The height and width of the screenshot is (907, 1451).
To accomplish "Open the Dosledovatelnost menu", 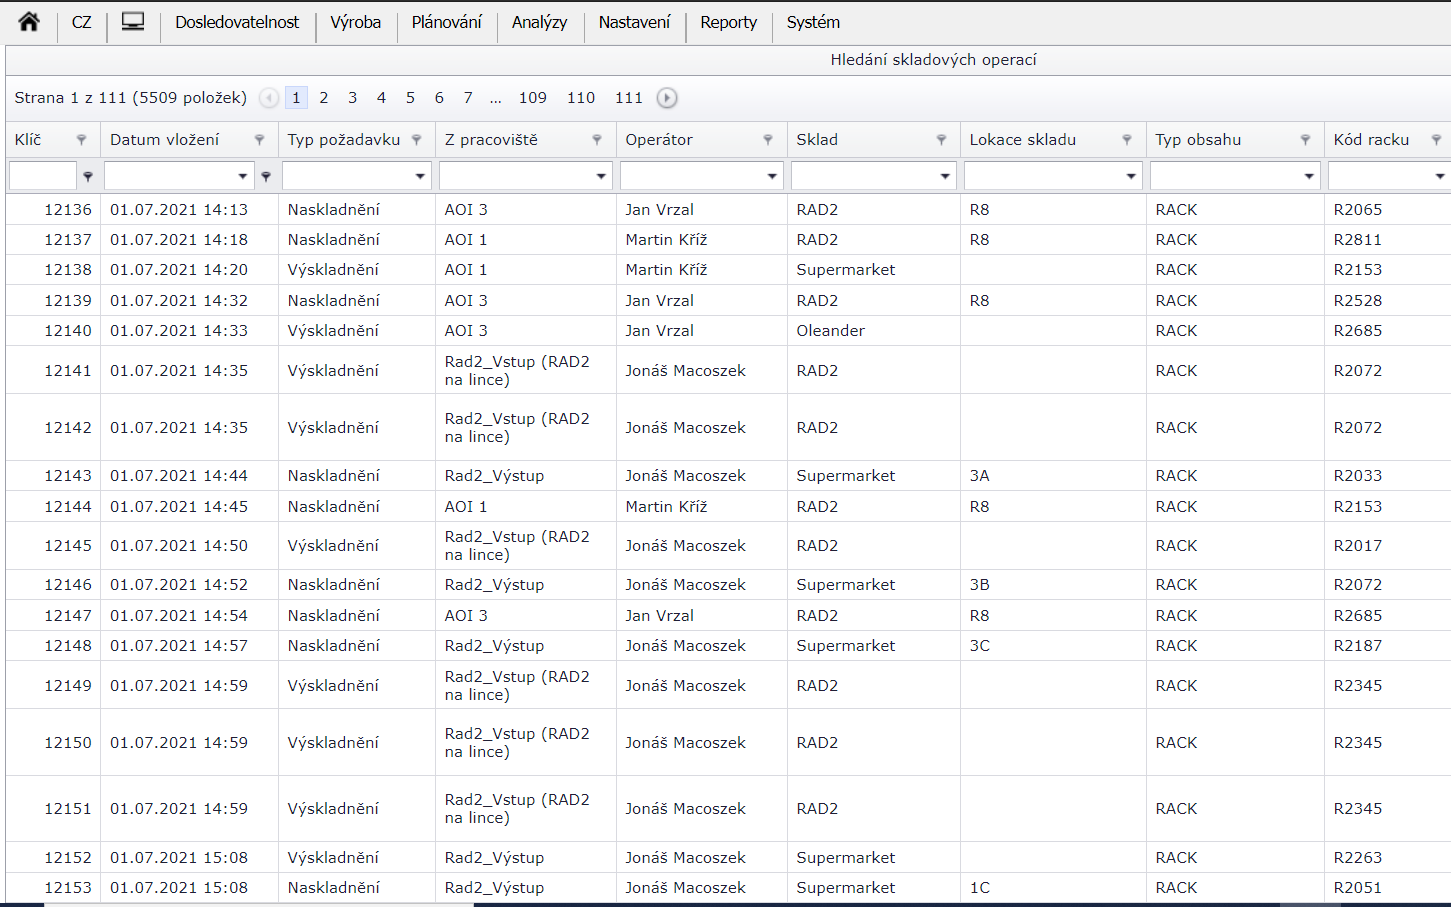I will tap(237, 22).
